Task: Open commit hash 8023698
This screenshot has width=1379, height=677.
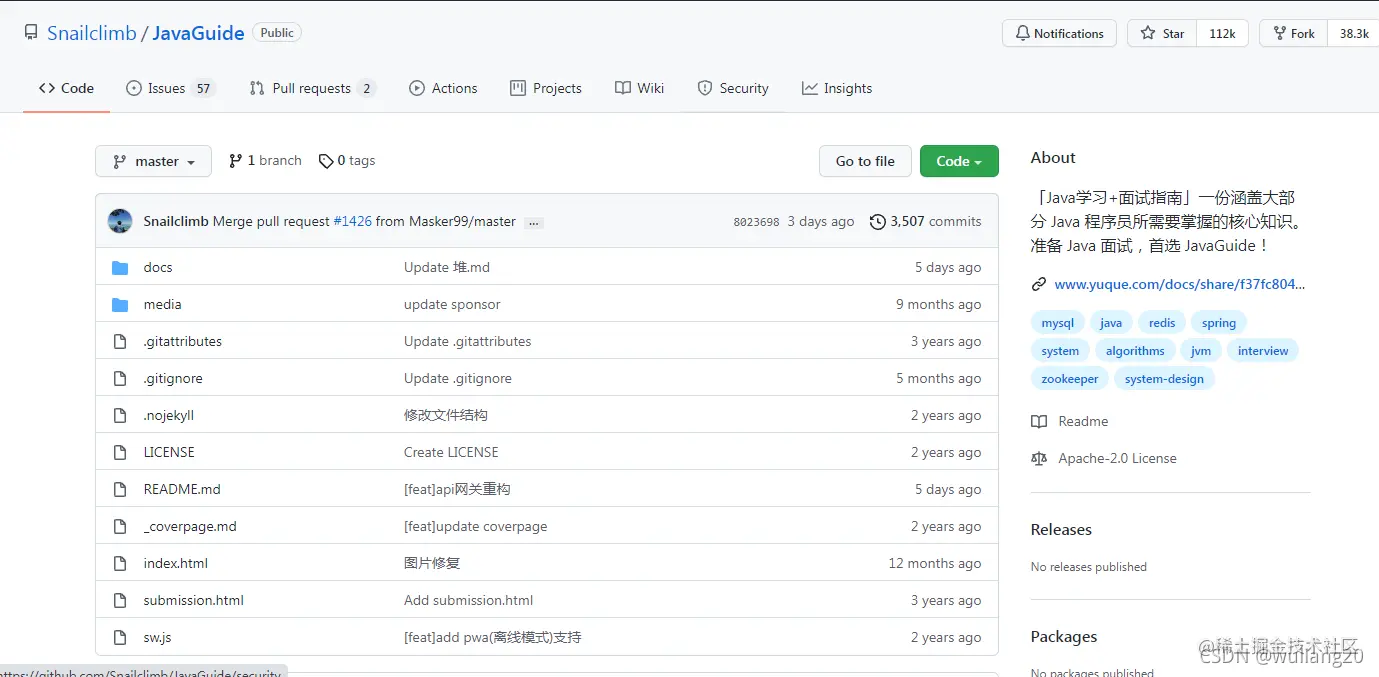Action: click(x=756, y=222)
